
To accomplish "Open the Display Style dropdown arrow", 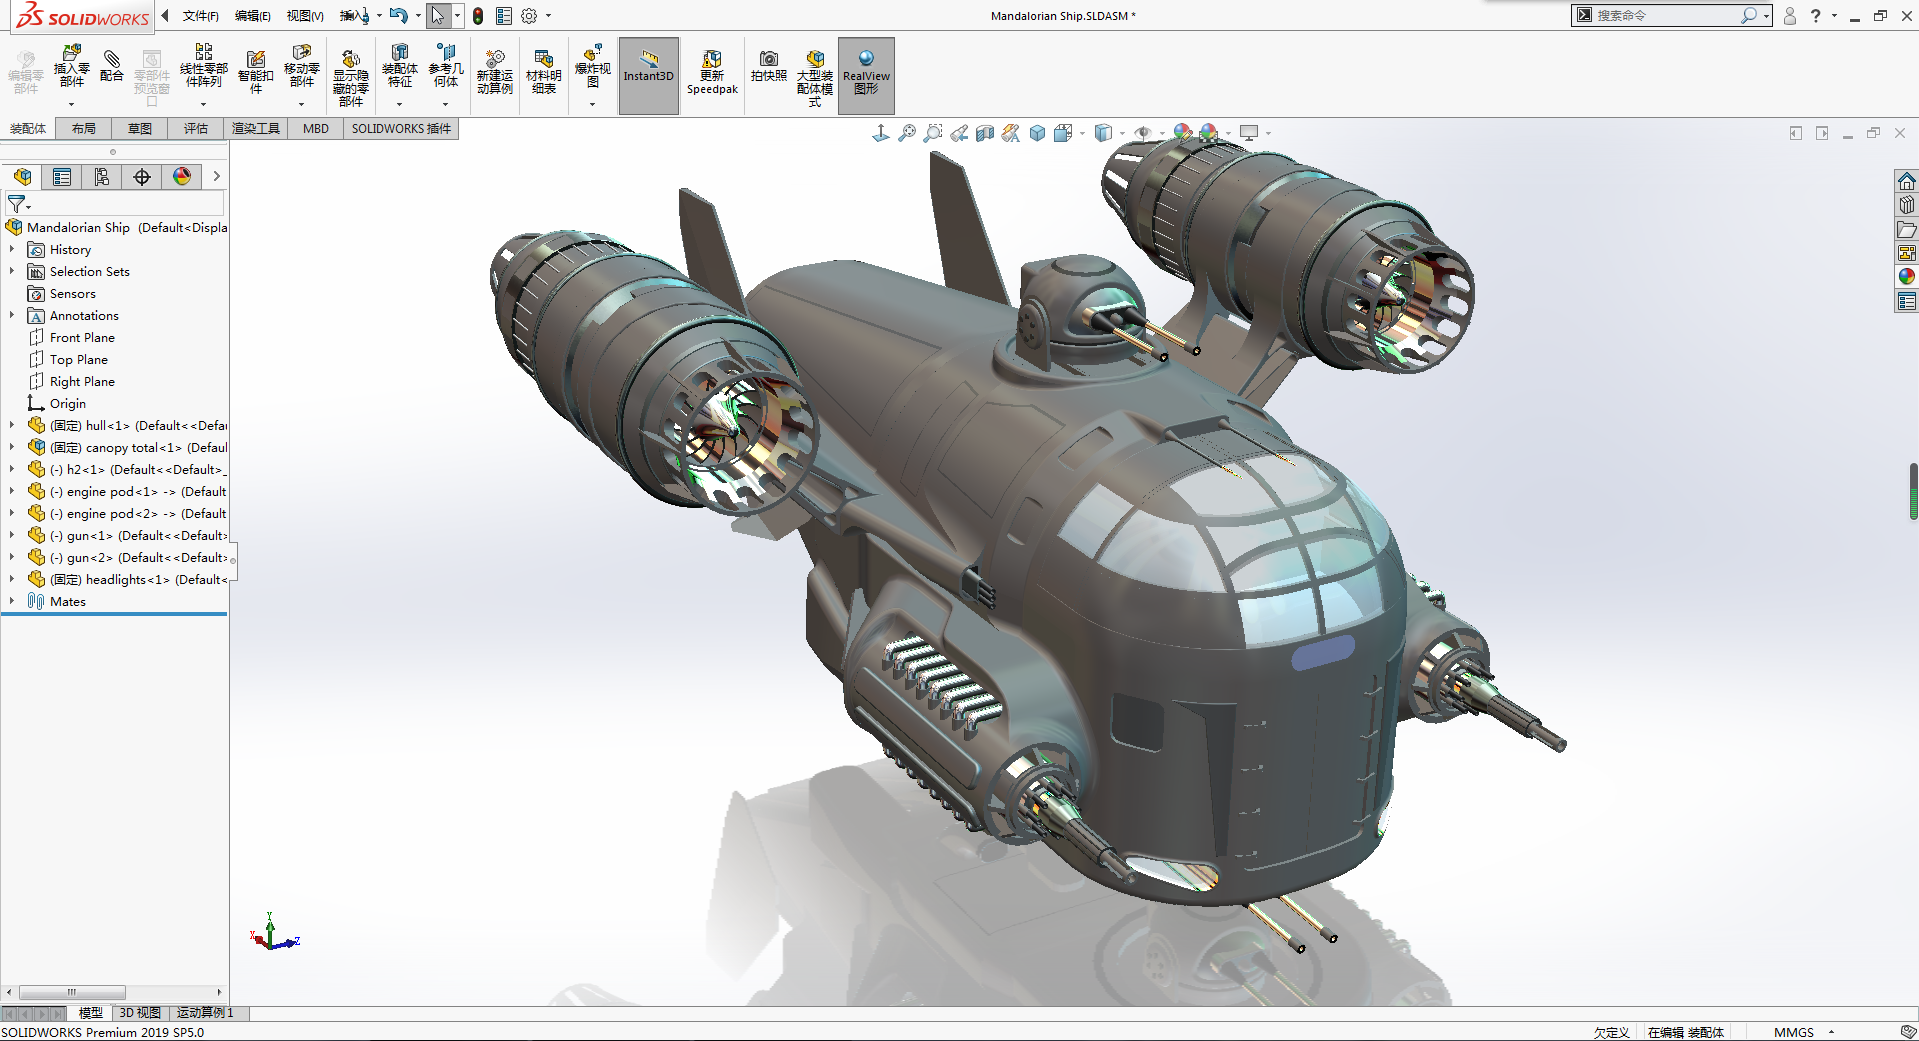I will (1122, 133).
